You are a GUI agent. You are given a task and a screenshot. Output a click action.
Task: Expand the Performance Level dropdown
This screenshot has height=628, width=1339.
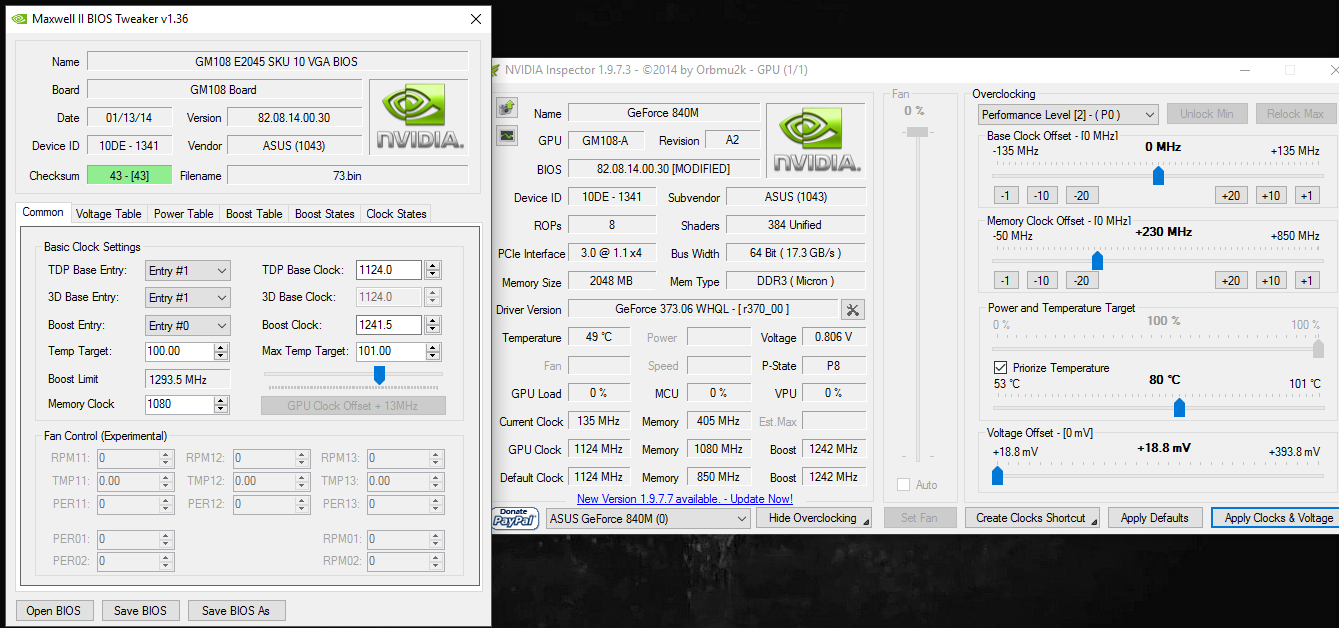1068,115
